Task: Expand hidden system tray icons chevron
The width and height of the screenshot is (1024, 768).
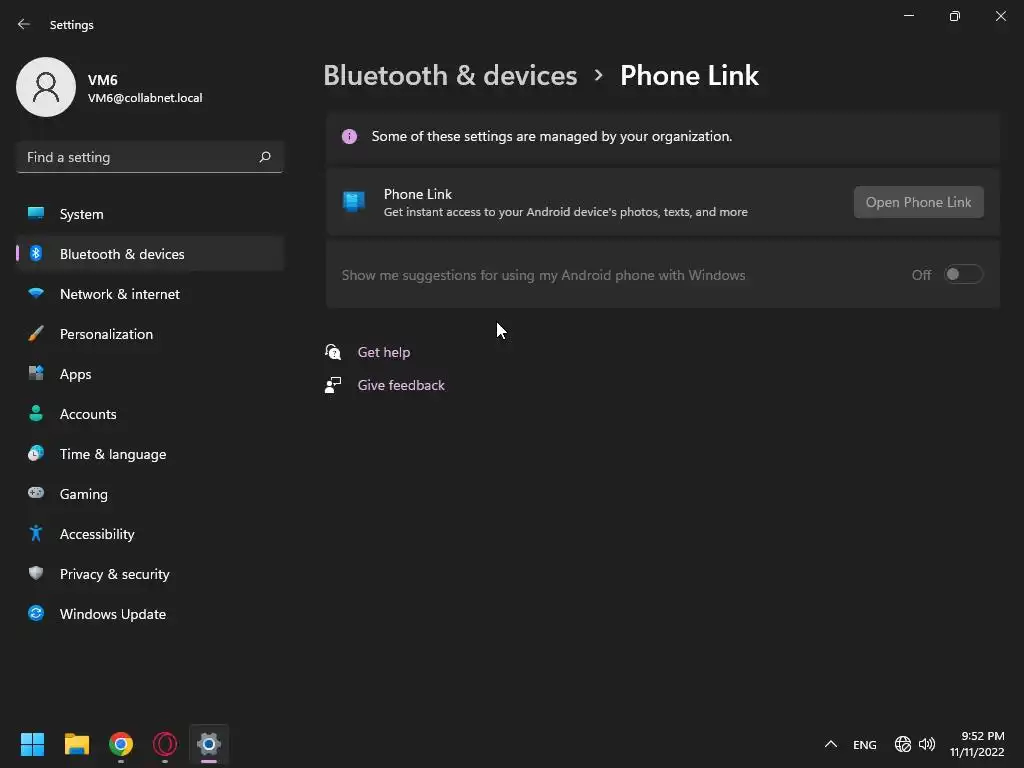Action: point(831,744)
